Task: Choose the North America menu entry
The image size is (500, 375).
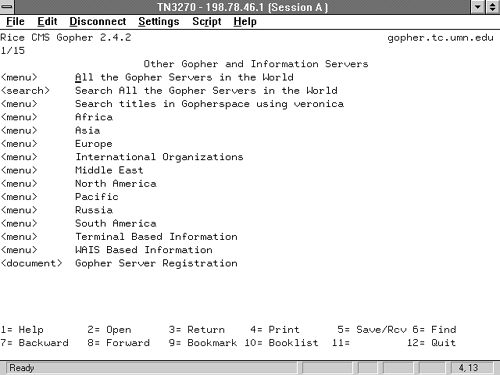Action: pos(116,184)
